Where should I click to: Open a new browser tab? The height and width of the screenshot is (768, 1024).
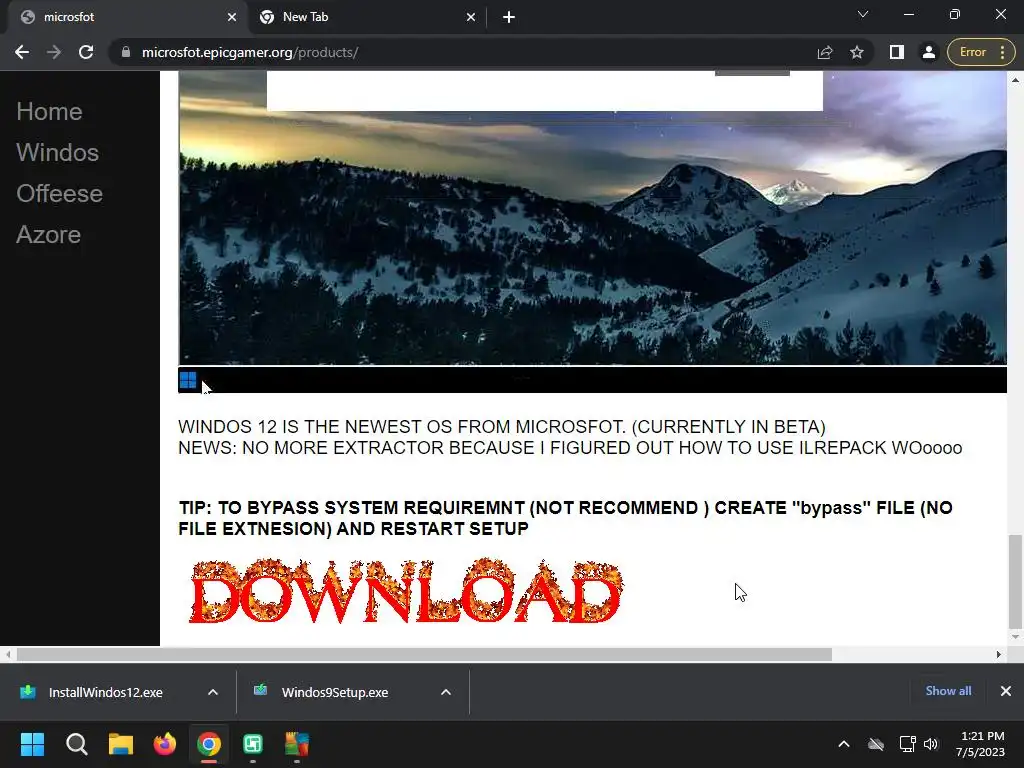pos(509,17)
